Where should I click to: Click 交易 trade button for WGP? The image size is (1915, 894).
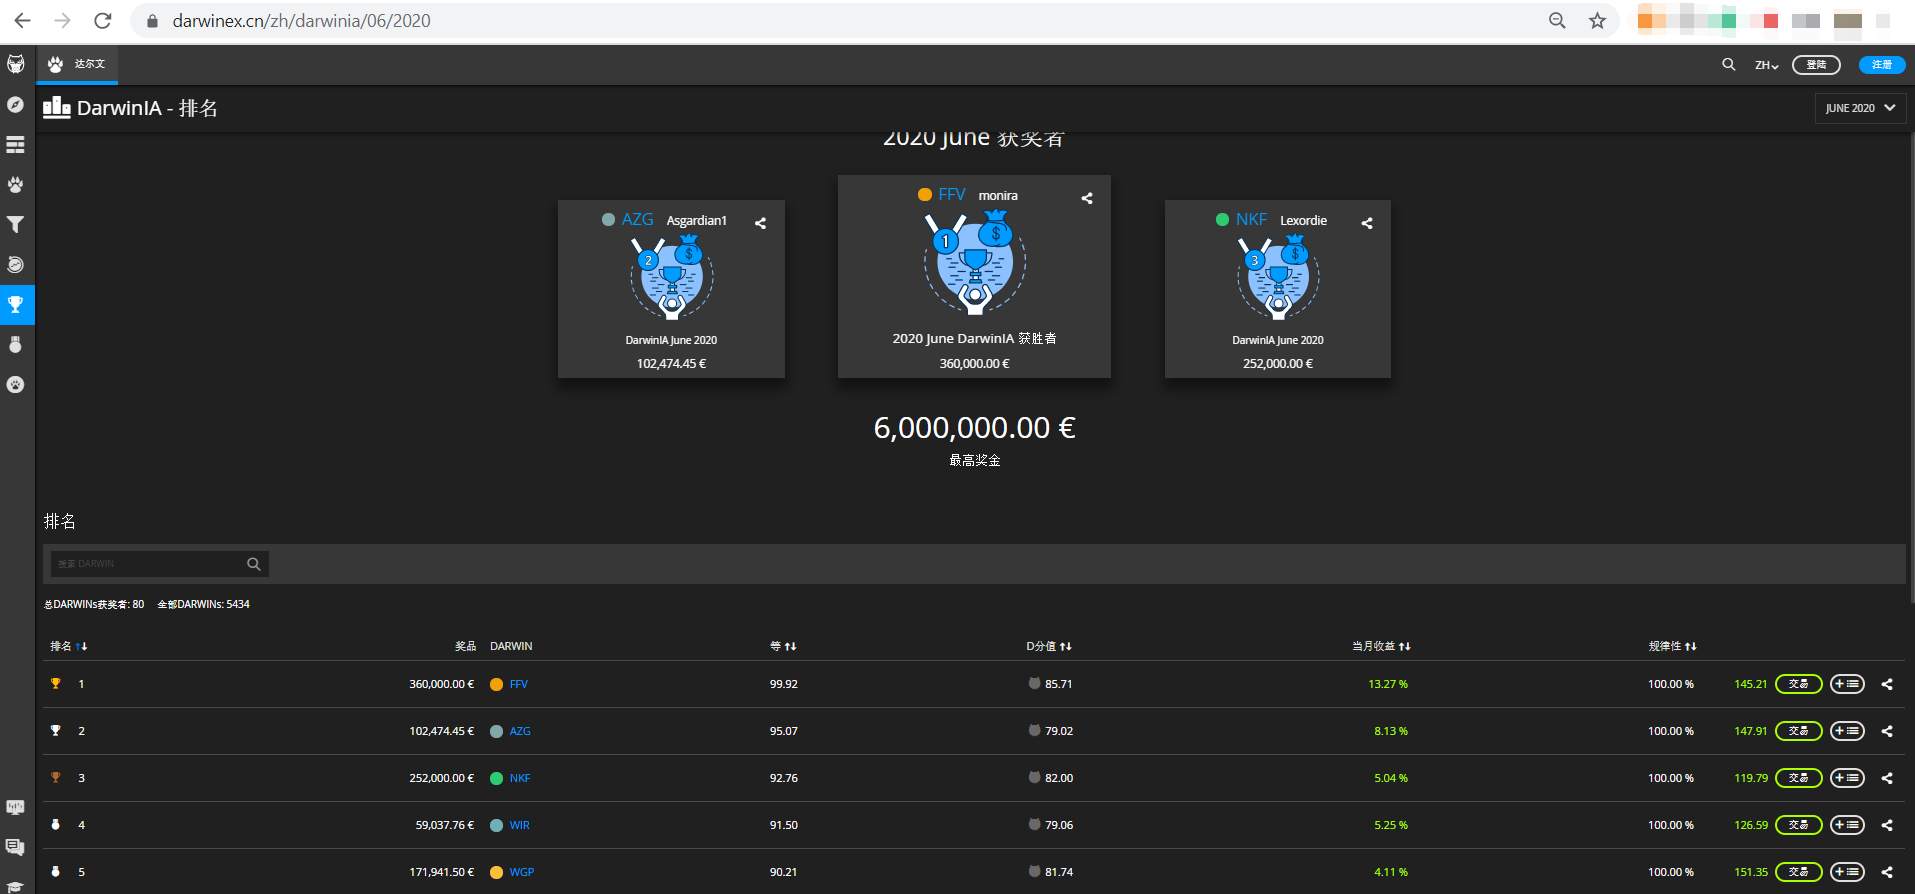click(x=1798, y=872)
